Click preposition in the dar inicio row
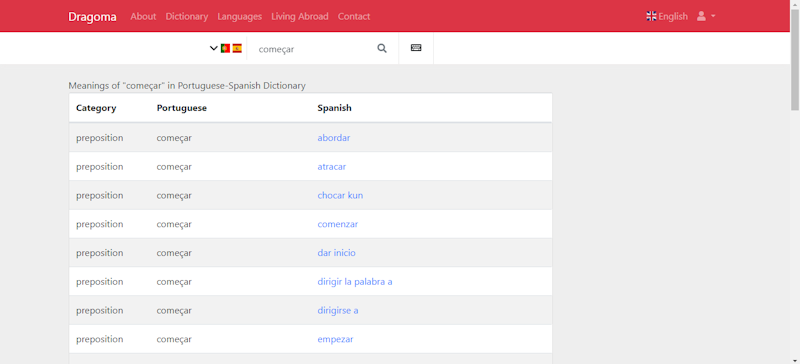The image size is (800, 364). (x=99, y=253)
